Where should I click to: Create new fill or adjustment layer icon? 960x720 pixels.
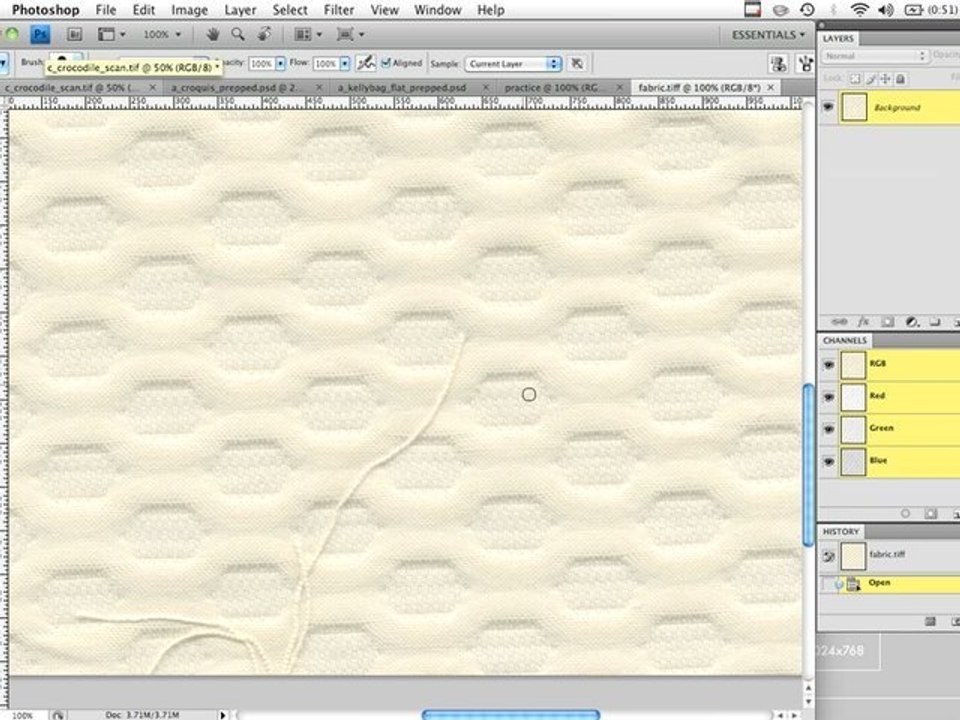912,322
